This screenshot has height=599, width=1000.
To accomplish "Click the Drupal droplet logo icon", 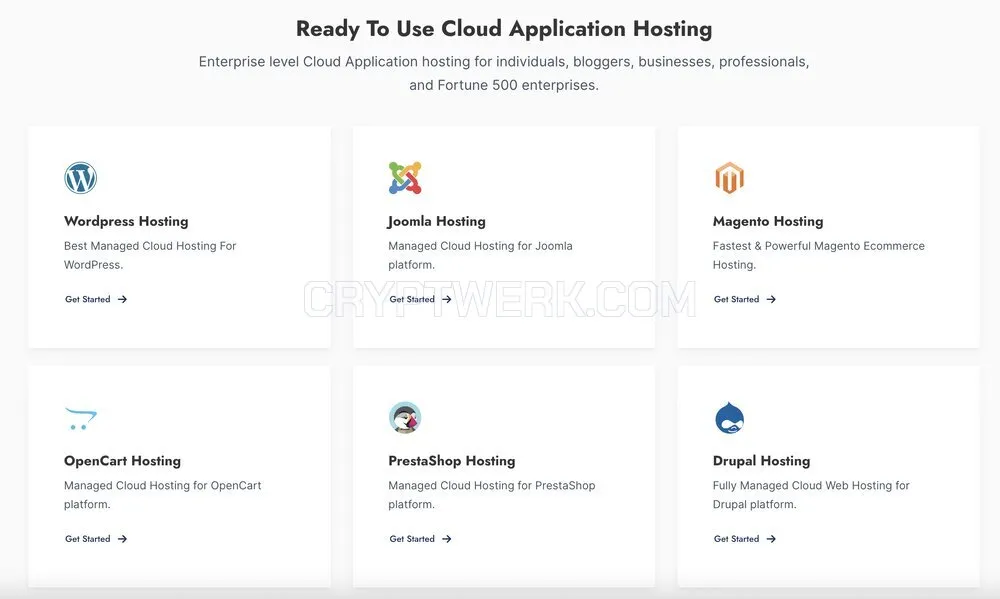I will coord(730,418).
